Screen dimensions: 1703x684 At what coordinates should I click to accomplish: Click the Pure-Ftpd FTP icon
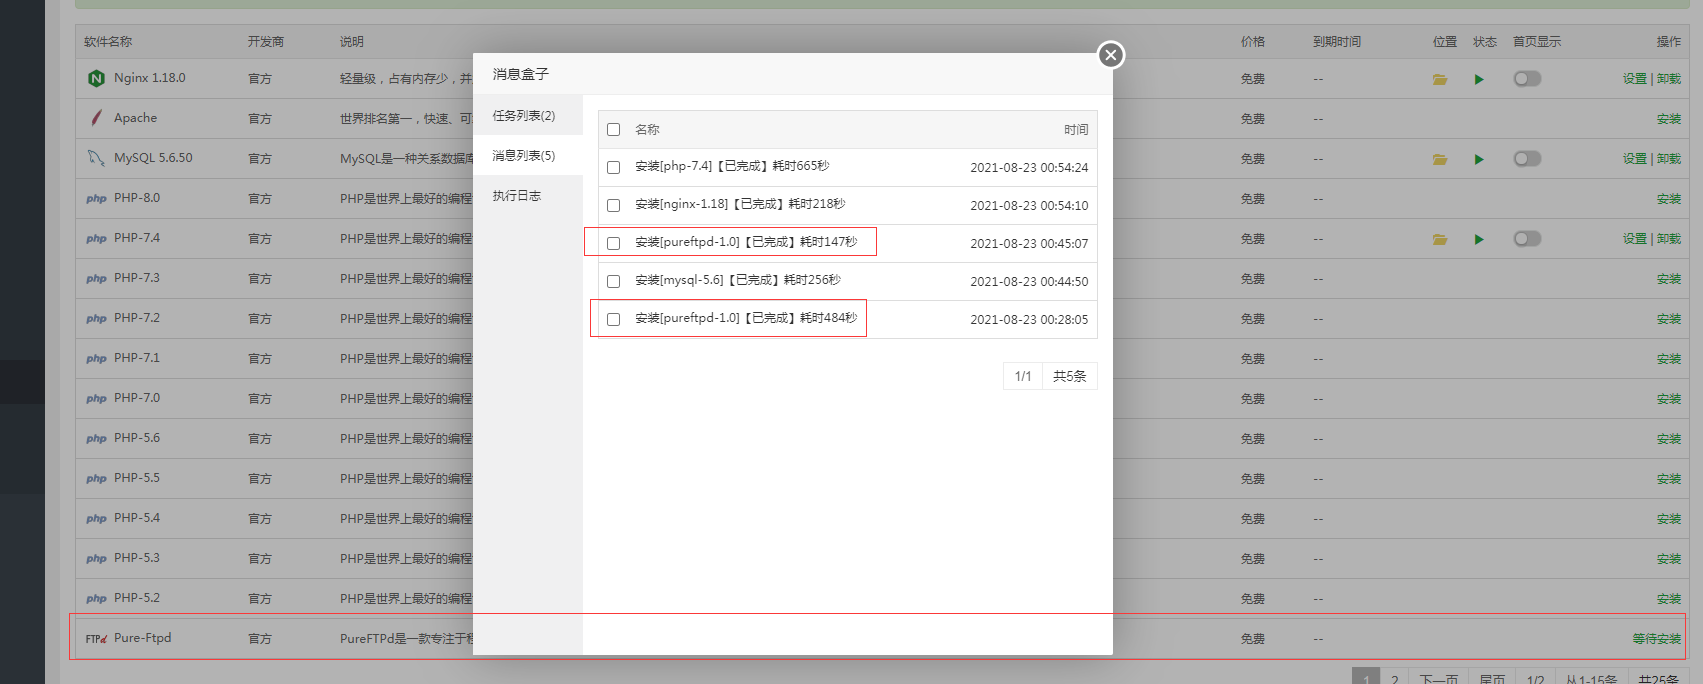tap(96, 639)
